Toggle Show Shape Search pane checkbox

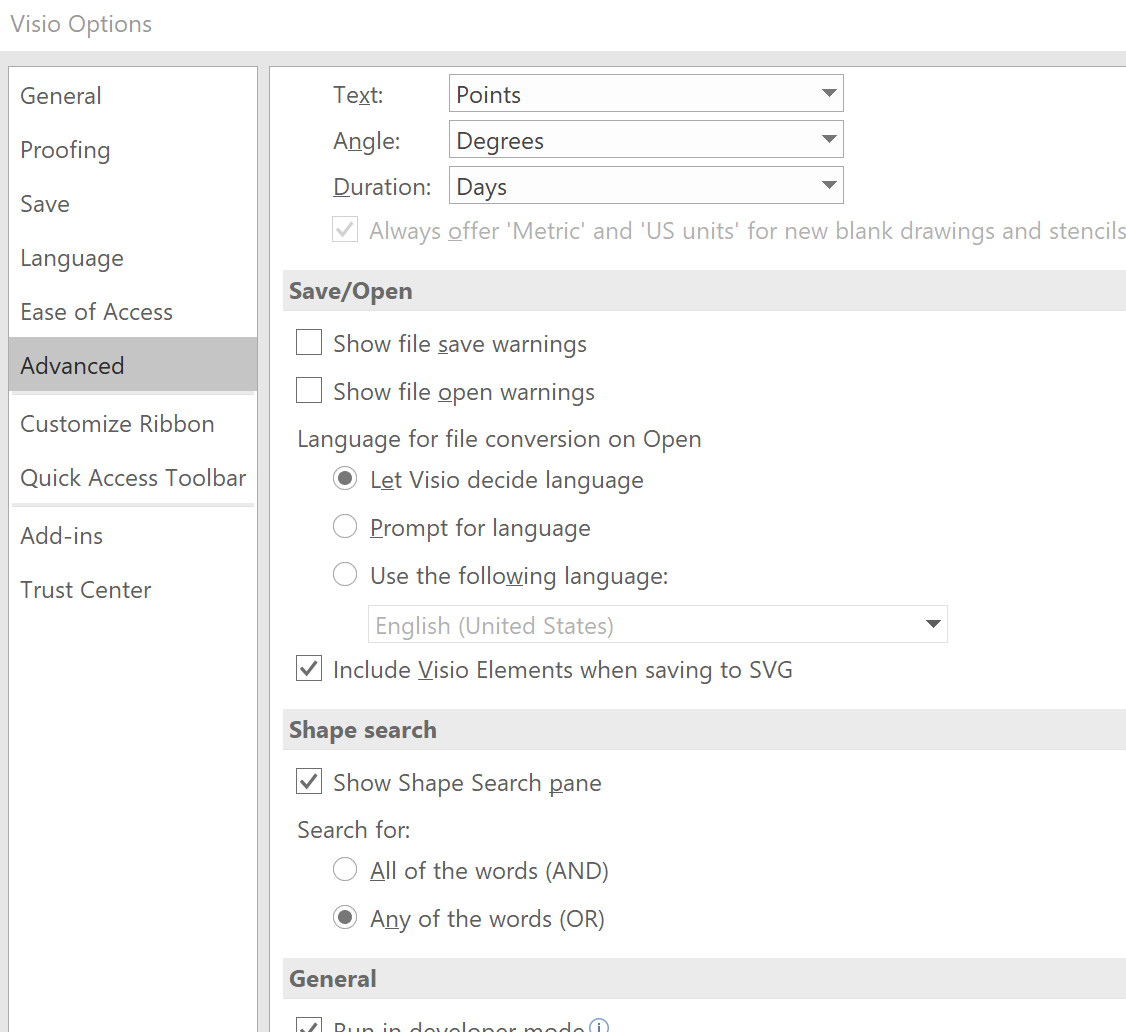point(309,783)
